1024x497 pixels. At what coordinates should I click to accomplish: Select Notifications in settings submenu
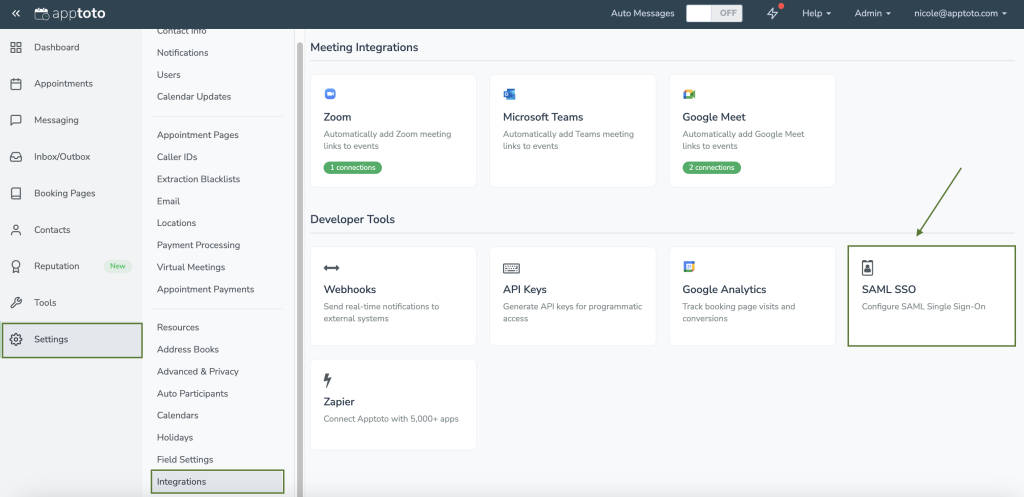183,52
